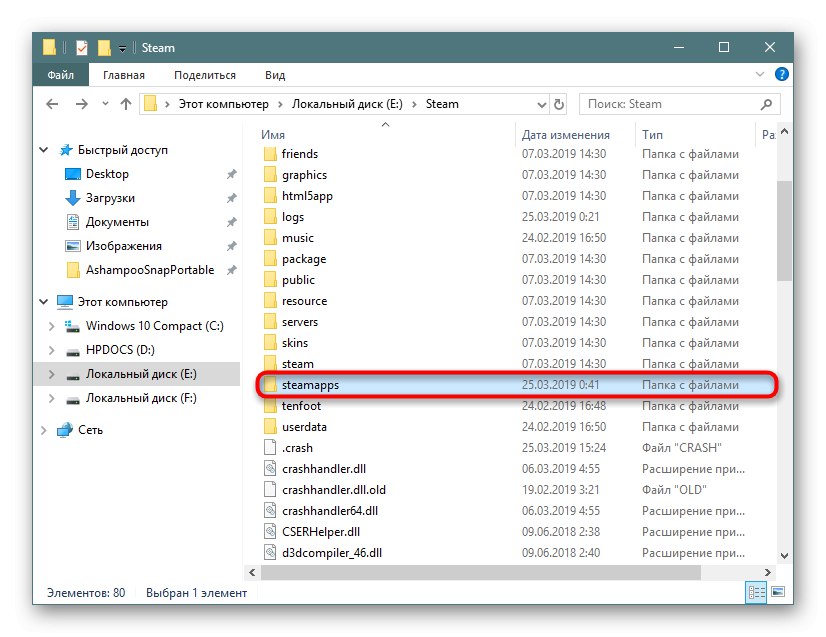Expand HPDOCS (D:) drive node
The width and height of the screenshot is (826, 637).
52,350
